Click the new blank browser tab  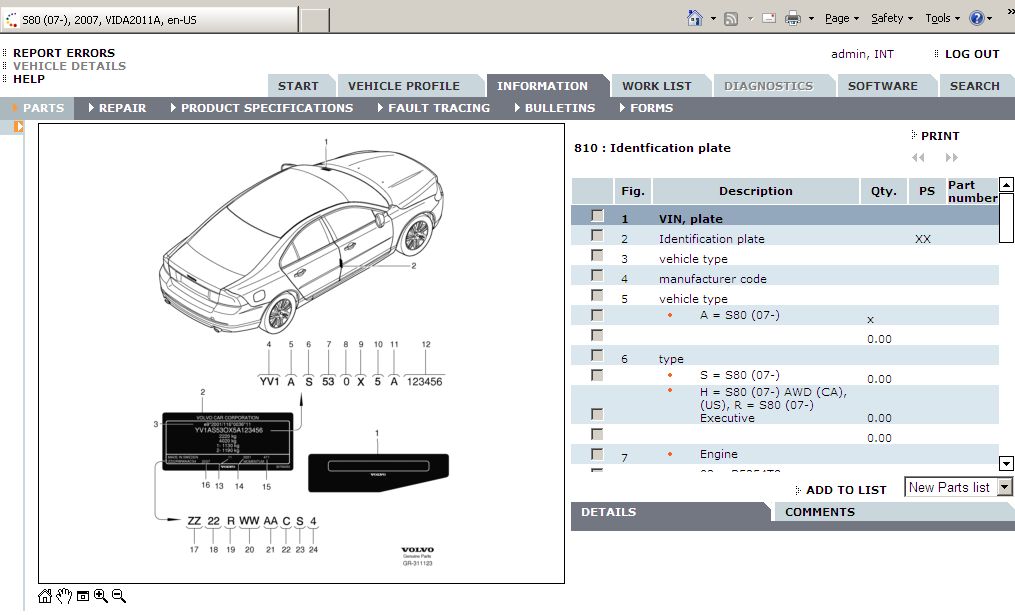[x=315, y=20]
